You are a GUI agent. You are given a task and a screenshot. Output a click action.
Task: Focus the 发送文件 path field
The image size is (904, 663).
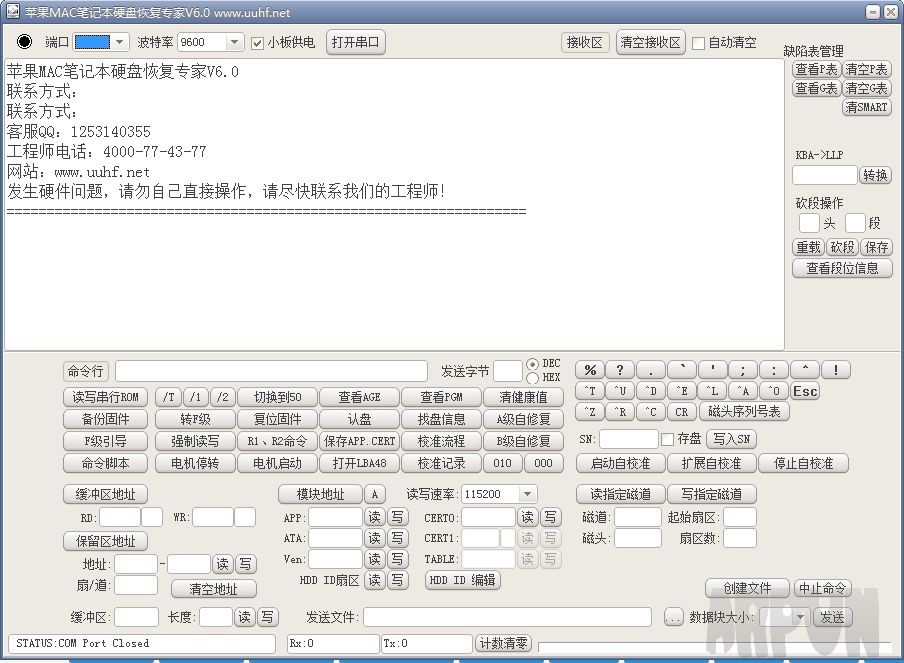(x=507, y=617)
